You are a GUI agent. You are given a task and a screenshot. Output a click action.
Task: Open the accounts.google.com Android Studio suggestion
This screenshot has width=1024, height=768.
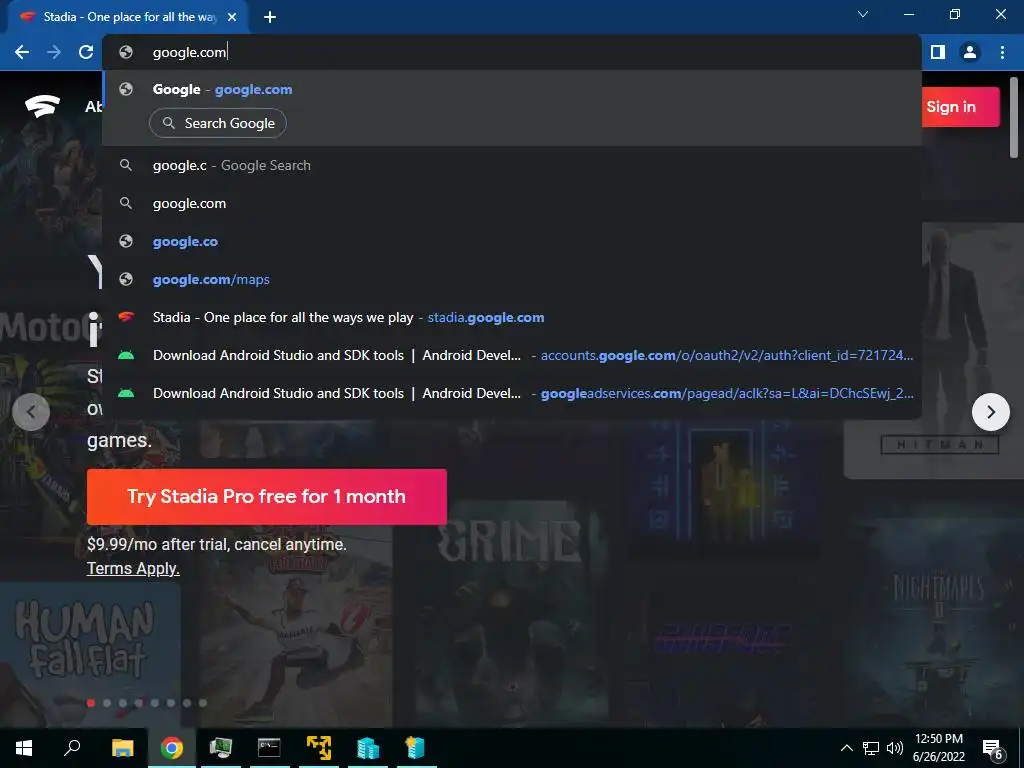512,355
